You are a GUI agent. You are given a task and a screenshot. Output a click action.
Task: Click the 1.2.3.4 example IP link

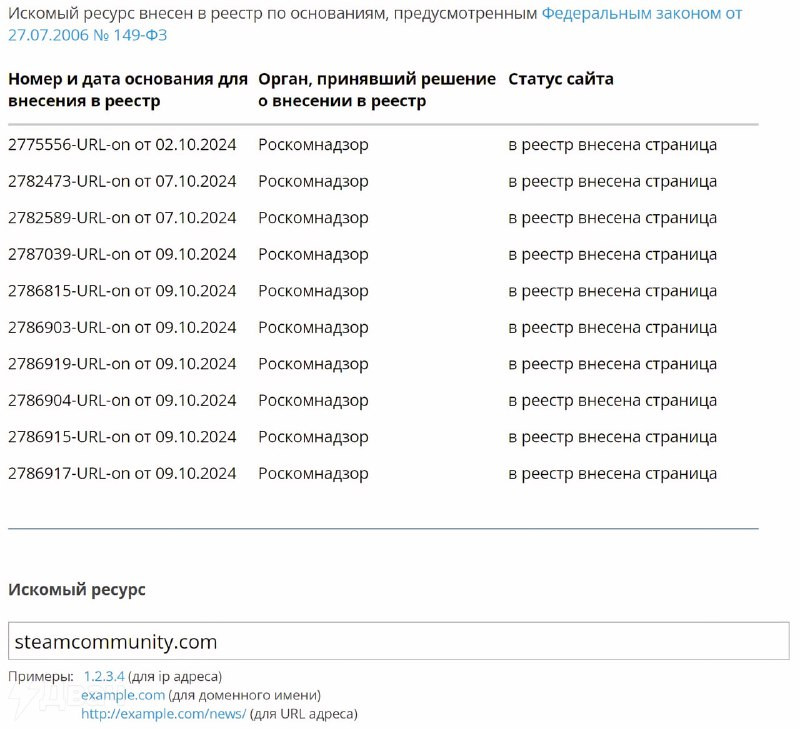coord(104,676)
